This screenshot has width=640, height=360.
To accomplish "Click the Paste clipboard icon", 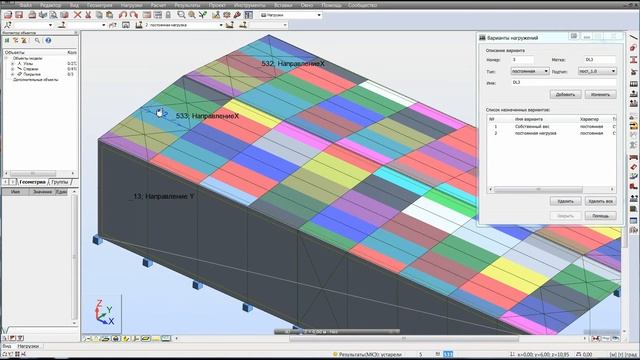I will coord(109,15).
